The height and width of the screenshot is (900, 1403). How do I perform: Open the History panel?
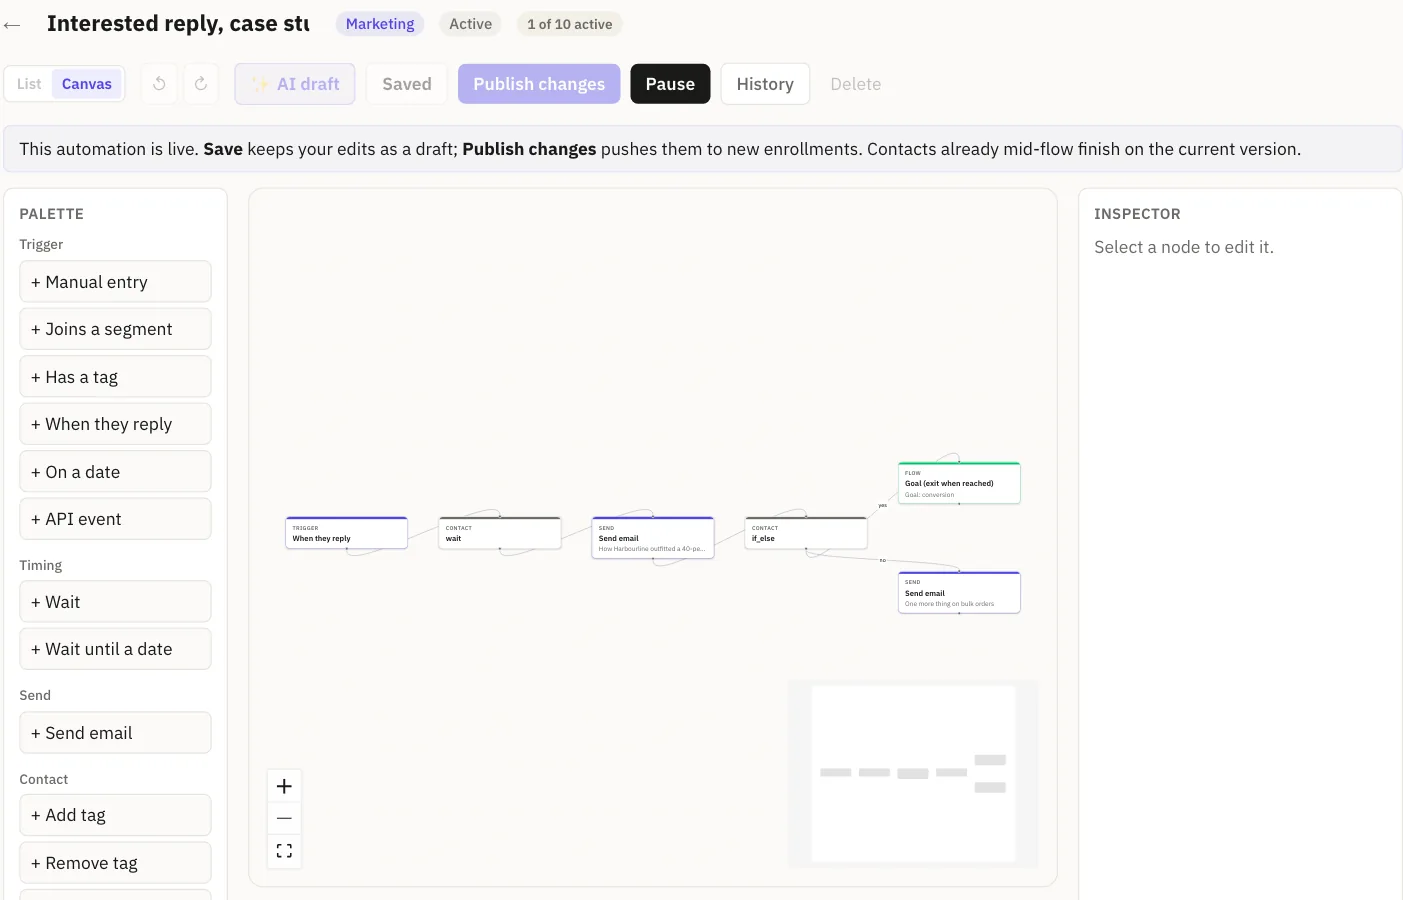pos(765,84)
